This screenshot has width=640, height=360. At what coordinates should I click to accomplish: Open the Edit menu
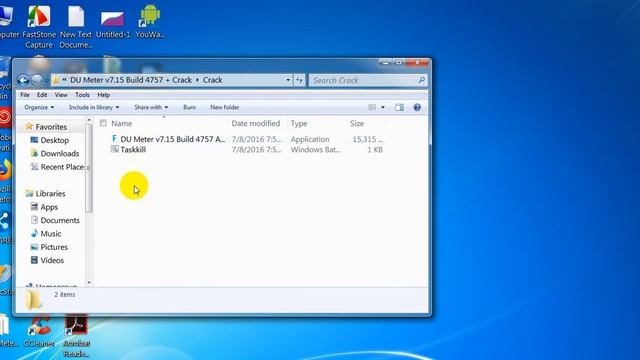pos(42,95)
